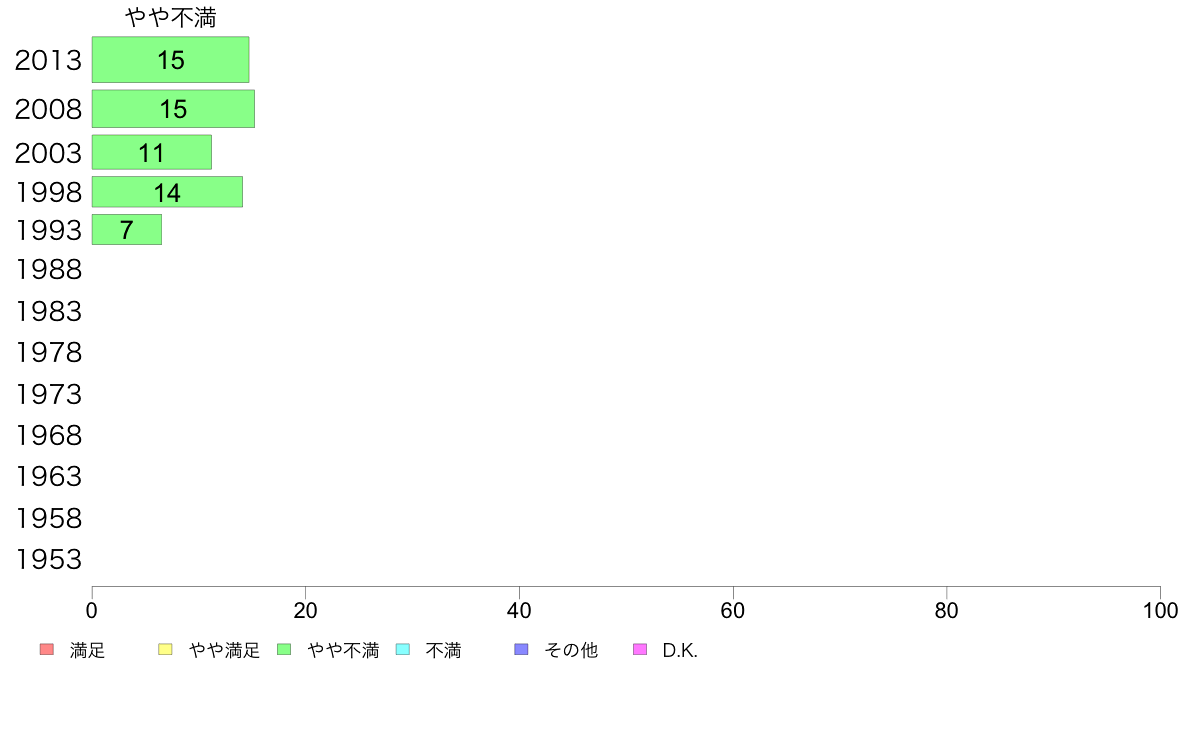Select the 2003 bar labeled 11
Viewport: 1188px width, 736px height.
[152, 152]
